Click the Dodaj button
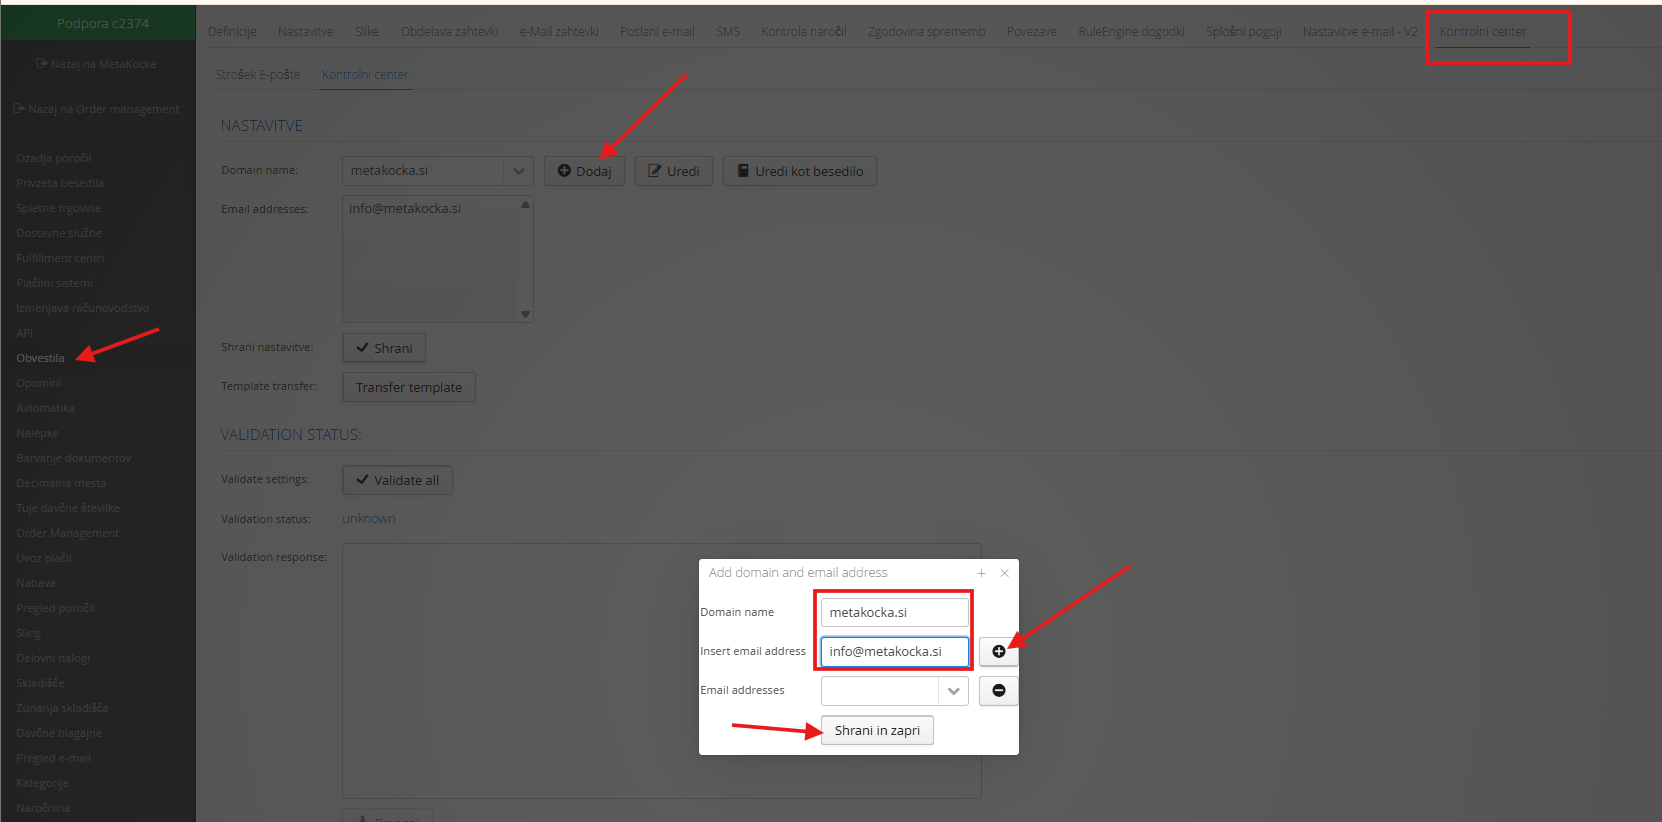Image resolution: width=1662 pixels, height=822 pixels. [584, 171]
